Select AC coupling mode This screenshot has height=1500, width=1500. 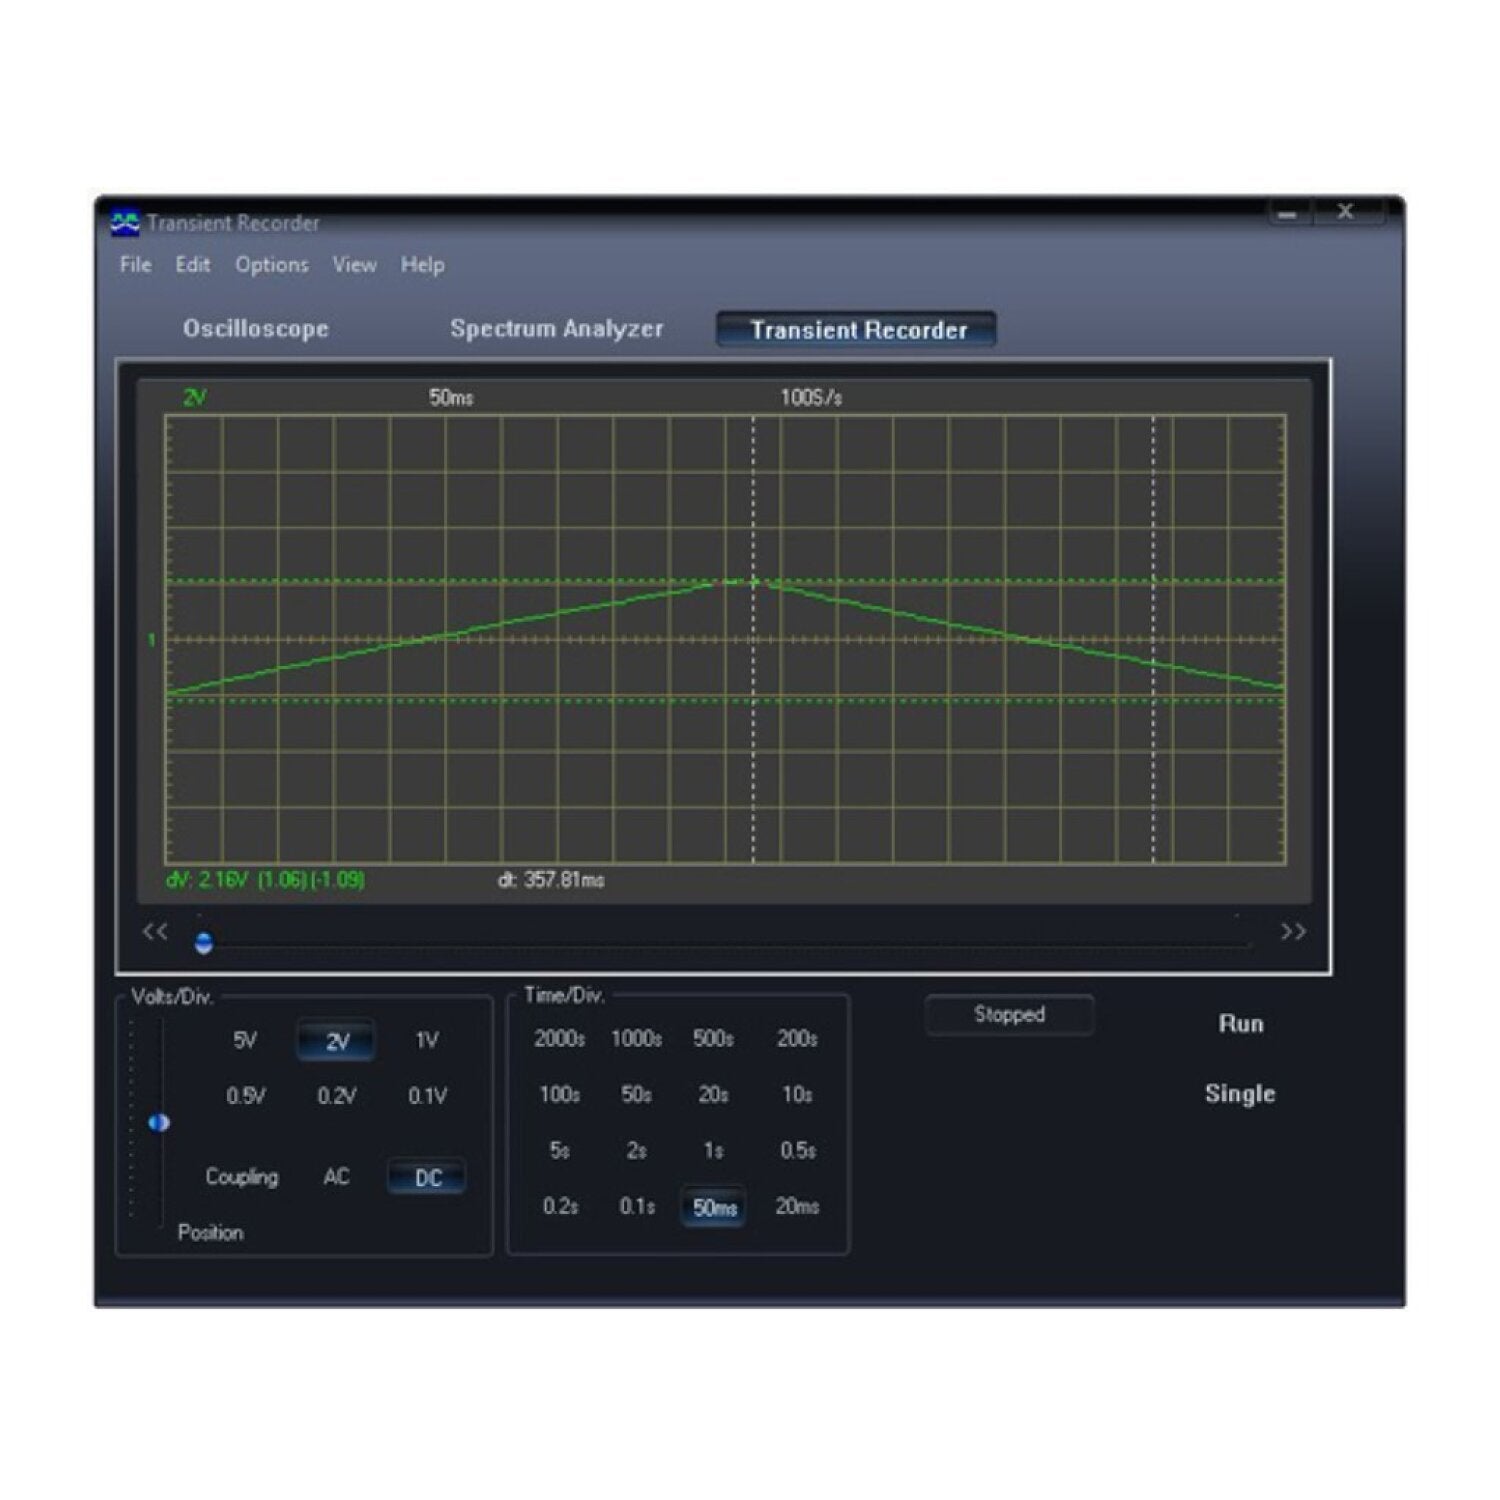pos(336,1177)
